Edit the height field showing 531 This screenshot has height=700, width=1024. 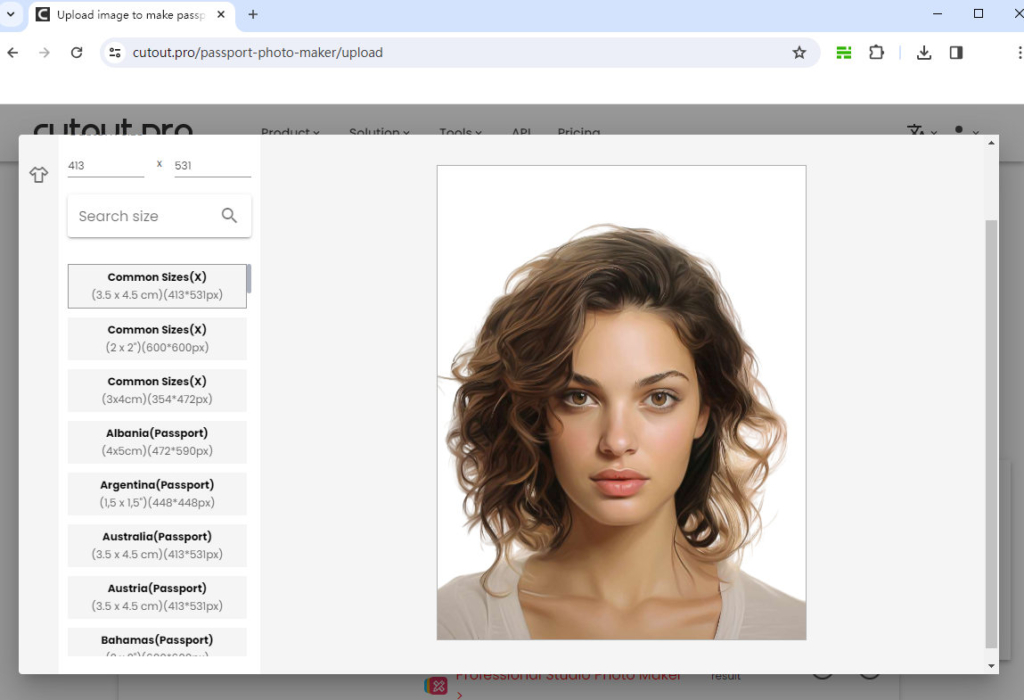[212, 166]
